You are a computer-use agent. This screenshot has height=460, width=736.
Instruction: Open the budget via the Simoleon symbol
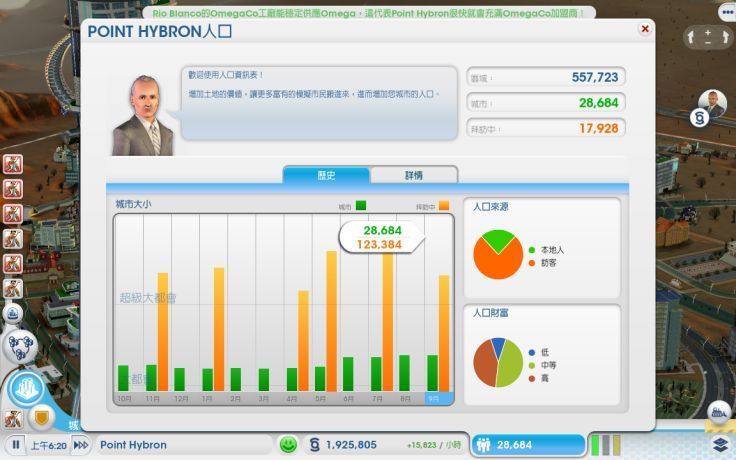[314, 445]
